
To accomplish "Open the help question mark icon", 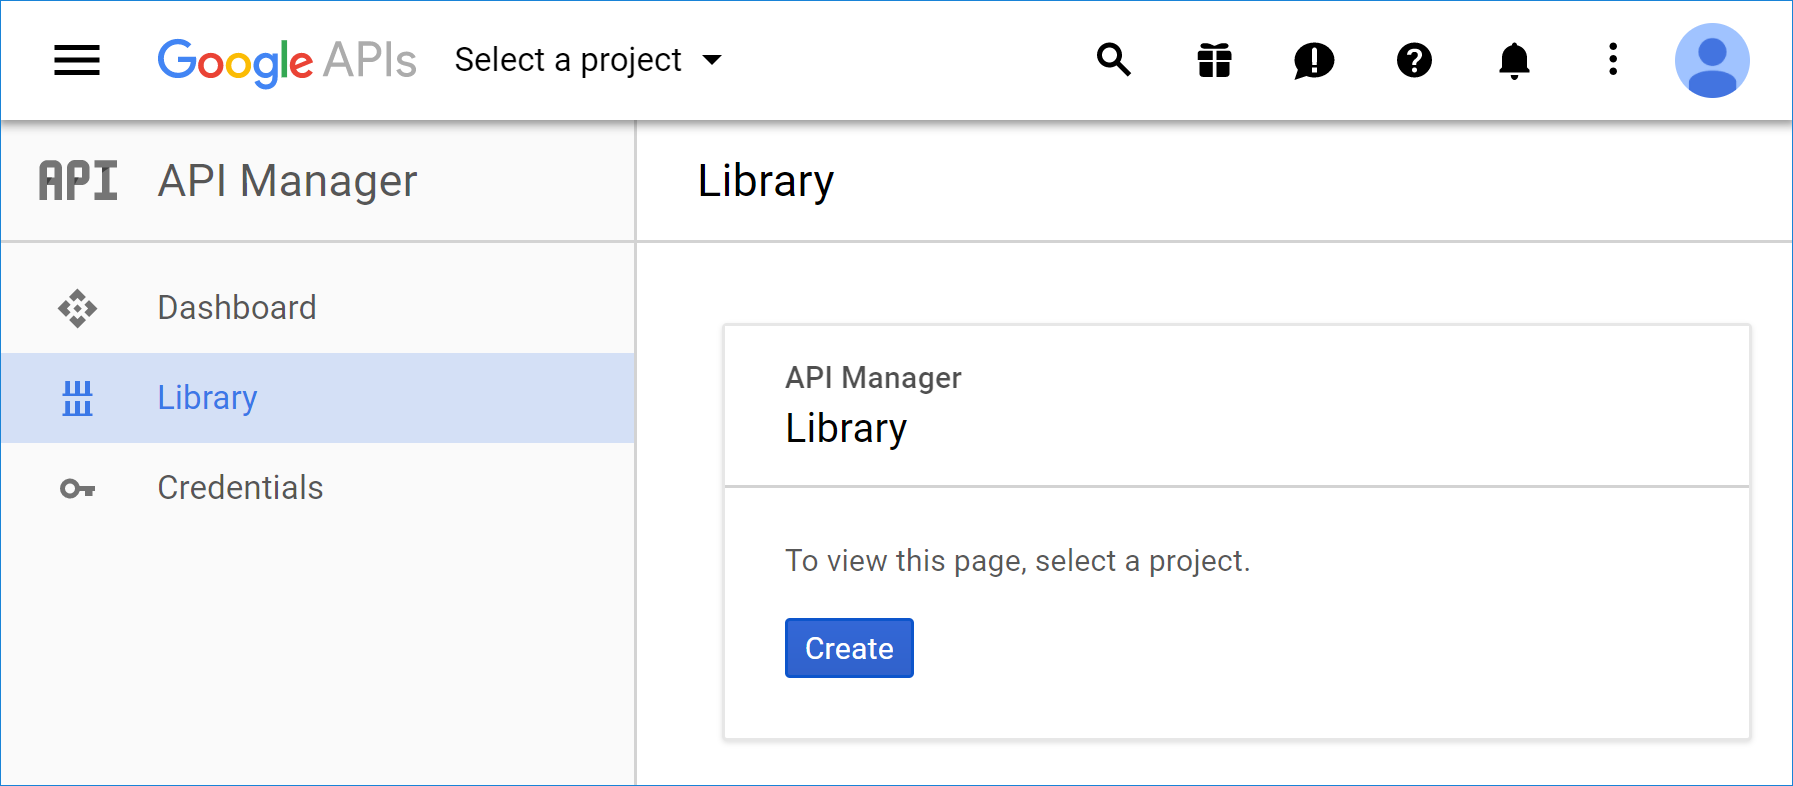I will pos(1414,60).
